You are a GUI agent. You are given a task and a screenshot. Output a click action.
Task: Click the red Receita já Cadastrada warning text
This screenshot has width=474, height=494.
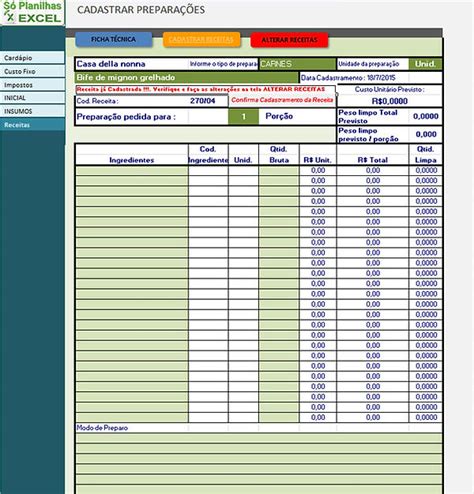coord(201,89)
